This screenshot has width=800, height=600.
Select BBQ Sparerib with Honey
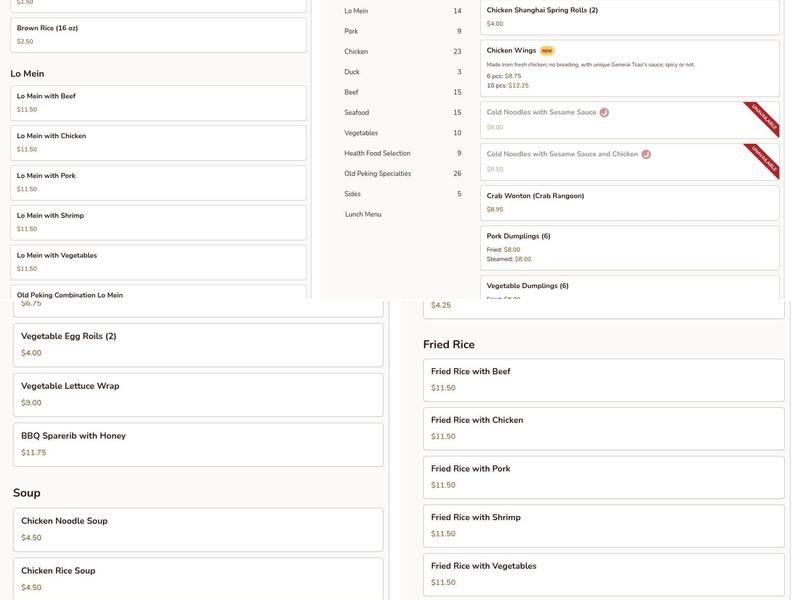(197, 444)
